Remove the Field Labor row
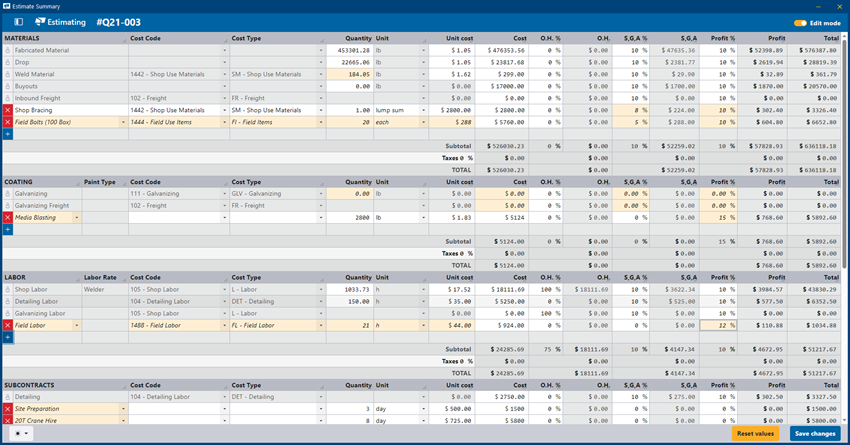This screenshot has height=445, width=850. [x=7, y=325]
